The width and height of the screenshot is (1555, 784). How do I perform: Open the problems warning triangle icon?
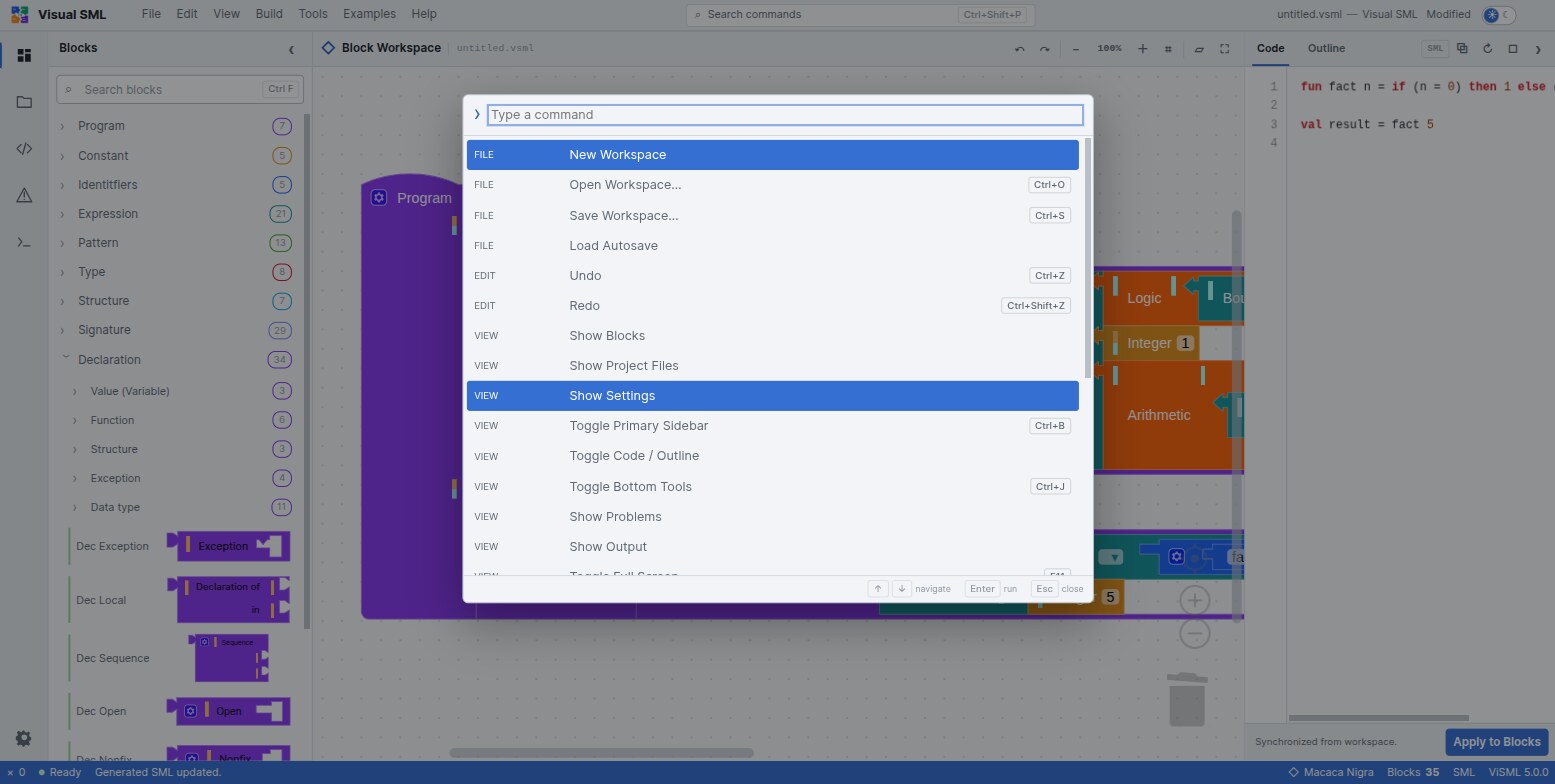click(24, 196)
